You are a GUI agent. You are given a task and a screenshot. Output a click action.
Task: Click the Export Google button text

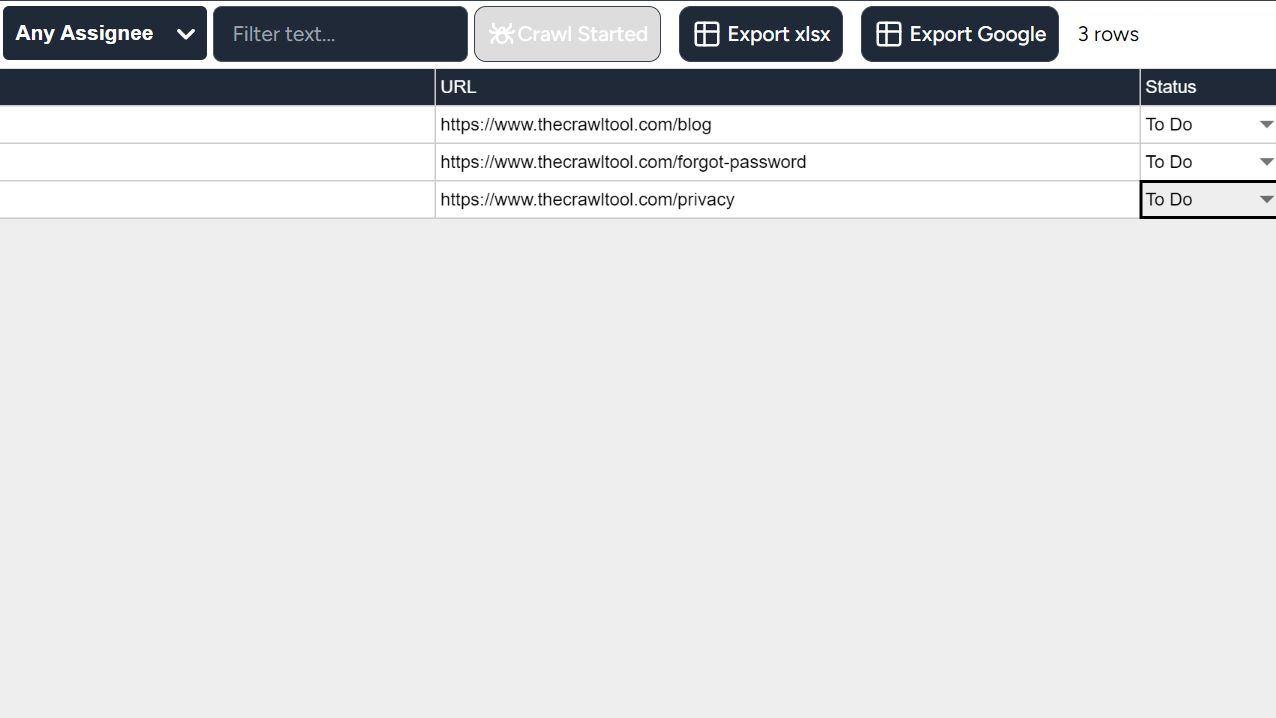[977, 34]
